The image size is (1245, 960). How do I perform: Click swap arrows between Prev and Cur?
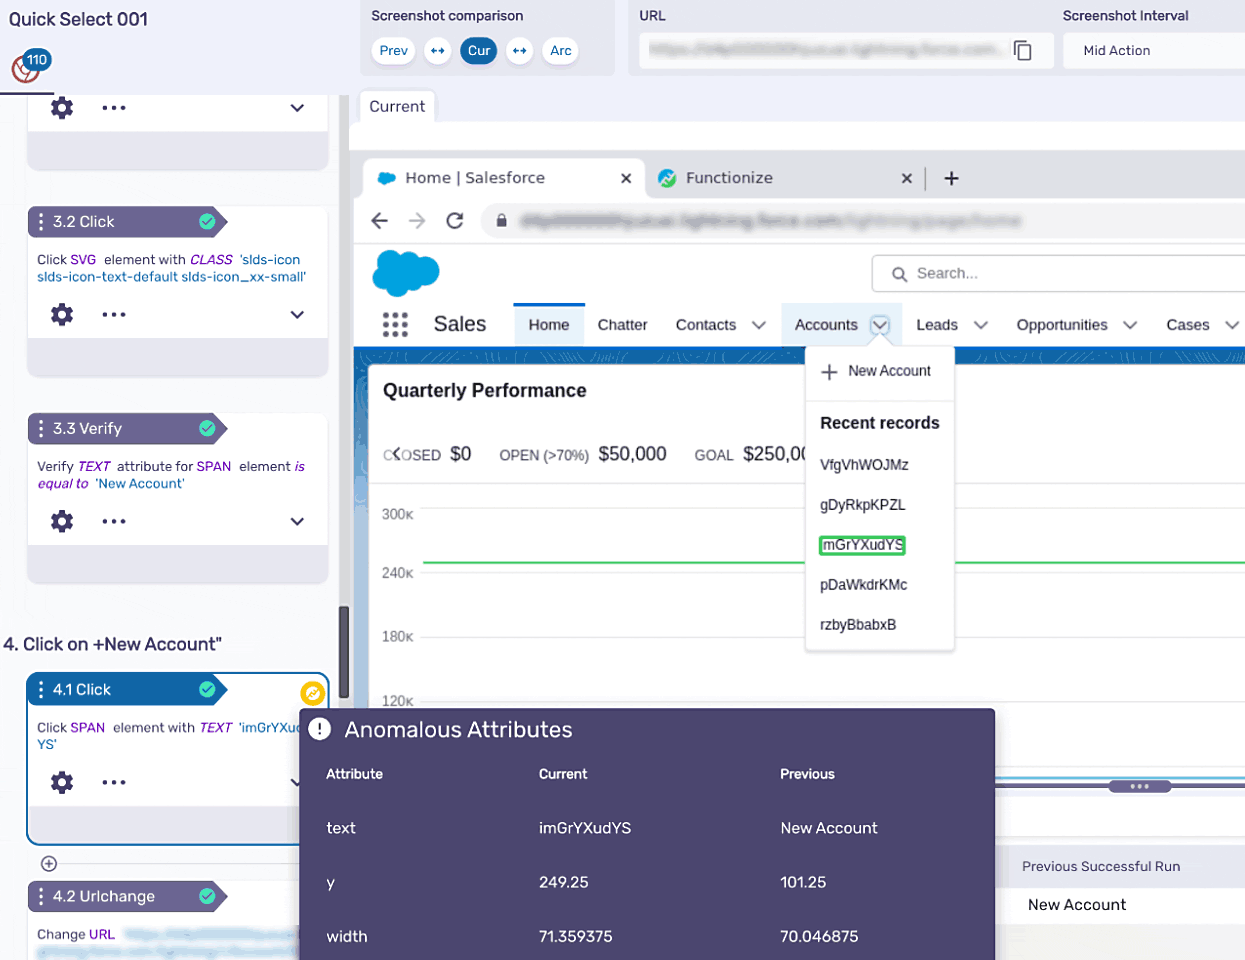(x=438, y=51)
